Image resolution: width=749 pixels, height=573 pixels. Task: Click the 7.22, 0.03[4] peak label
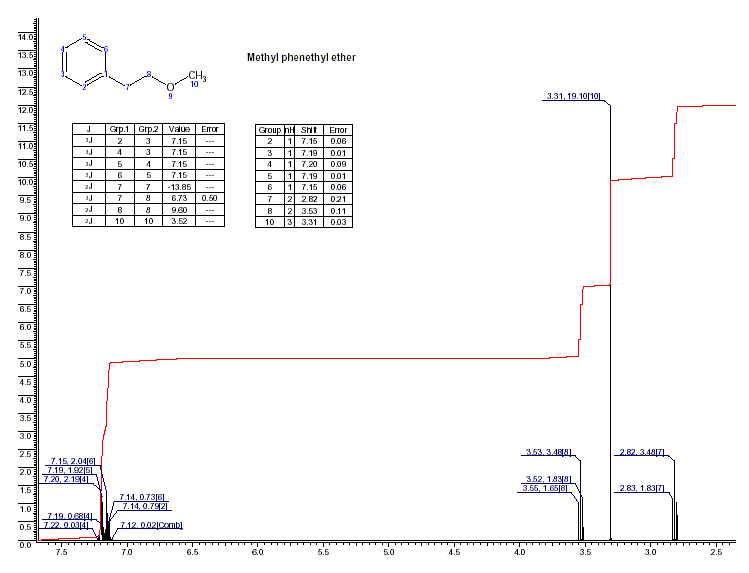pyautogui.click(x=67, y=525)
